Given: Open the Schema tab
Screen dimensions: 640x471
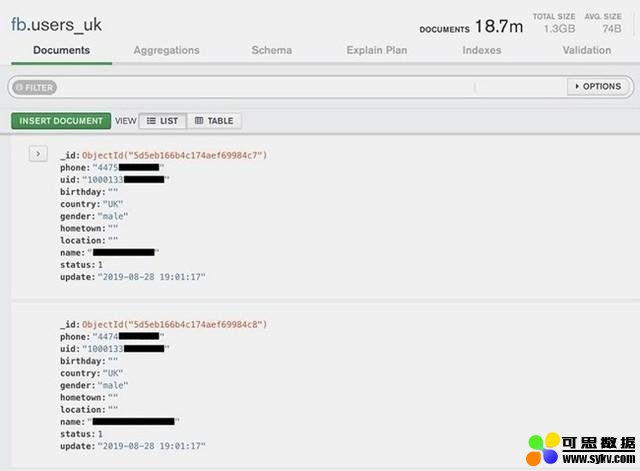Looking at the screenshot, I should coord(271,50).
